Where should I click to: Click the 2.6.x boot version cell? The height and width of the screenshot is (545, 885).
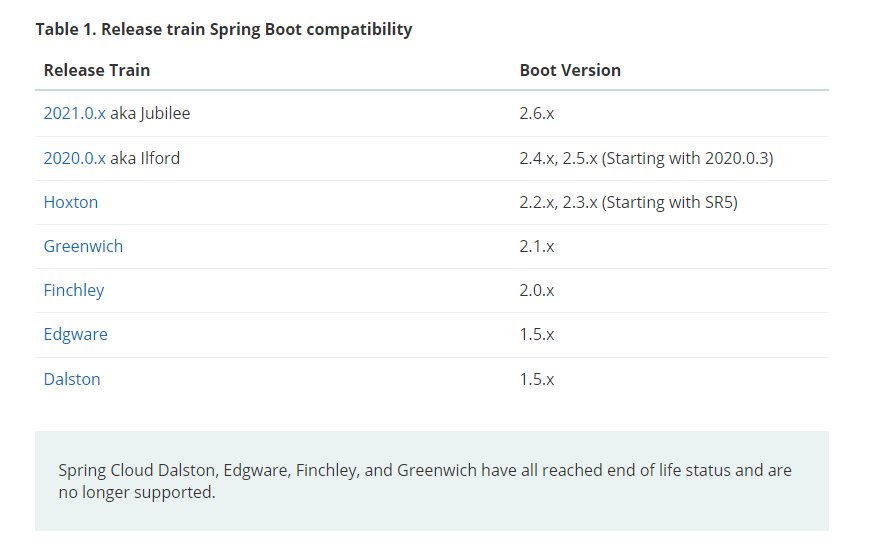click(537, 114)
